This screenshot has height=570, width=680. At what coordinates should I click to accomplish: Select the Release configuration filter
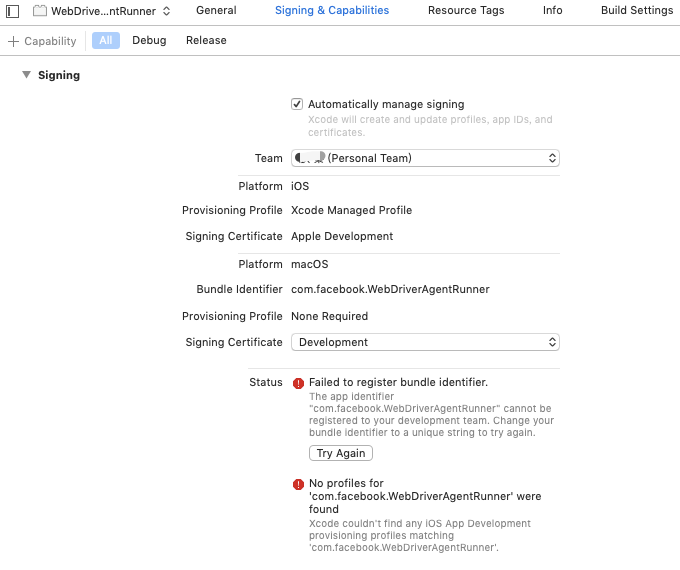206,40
